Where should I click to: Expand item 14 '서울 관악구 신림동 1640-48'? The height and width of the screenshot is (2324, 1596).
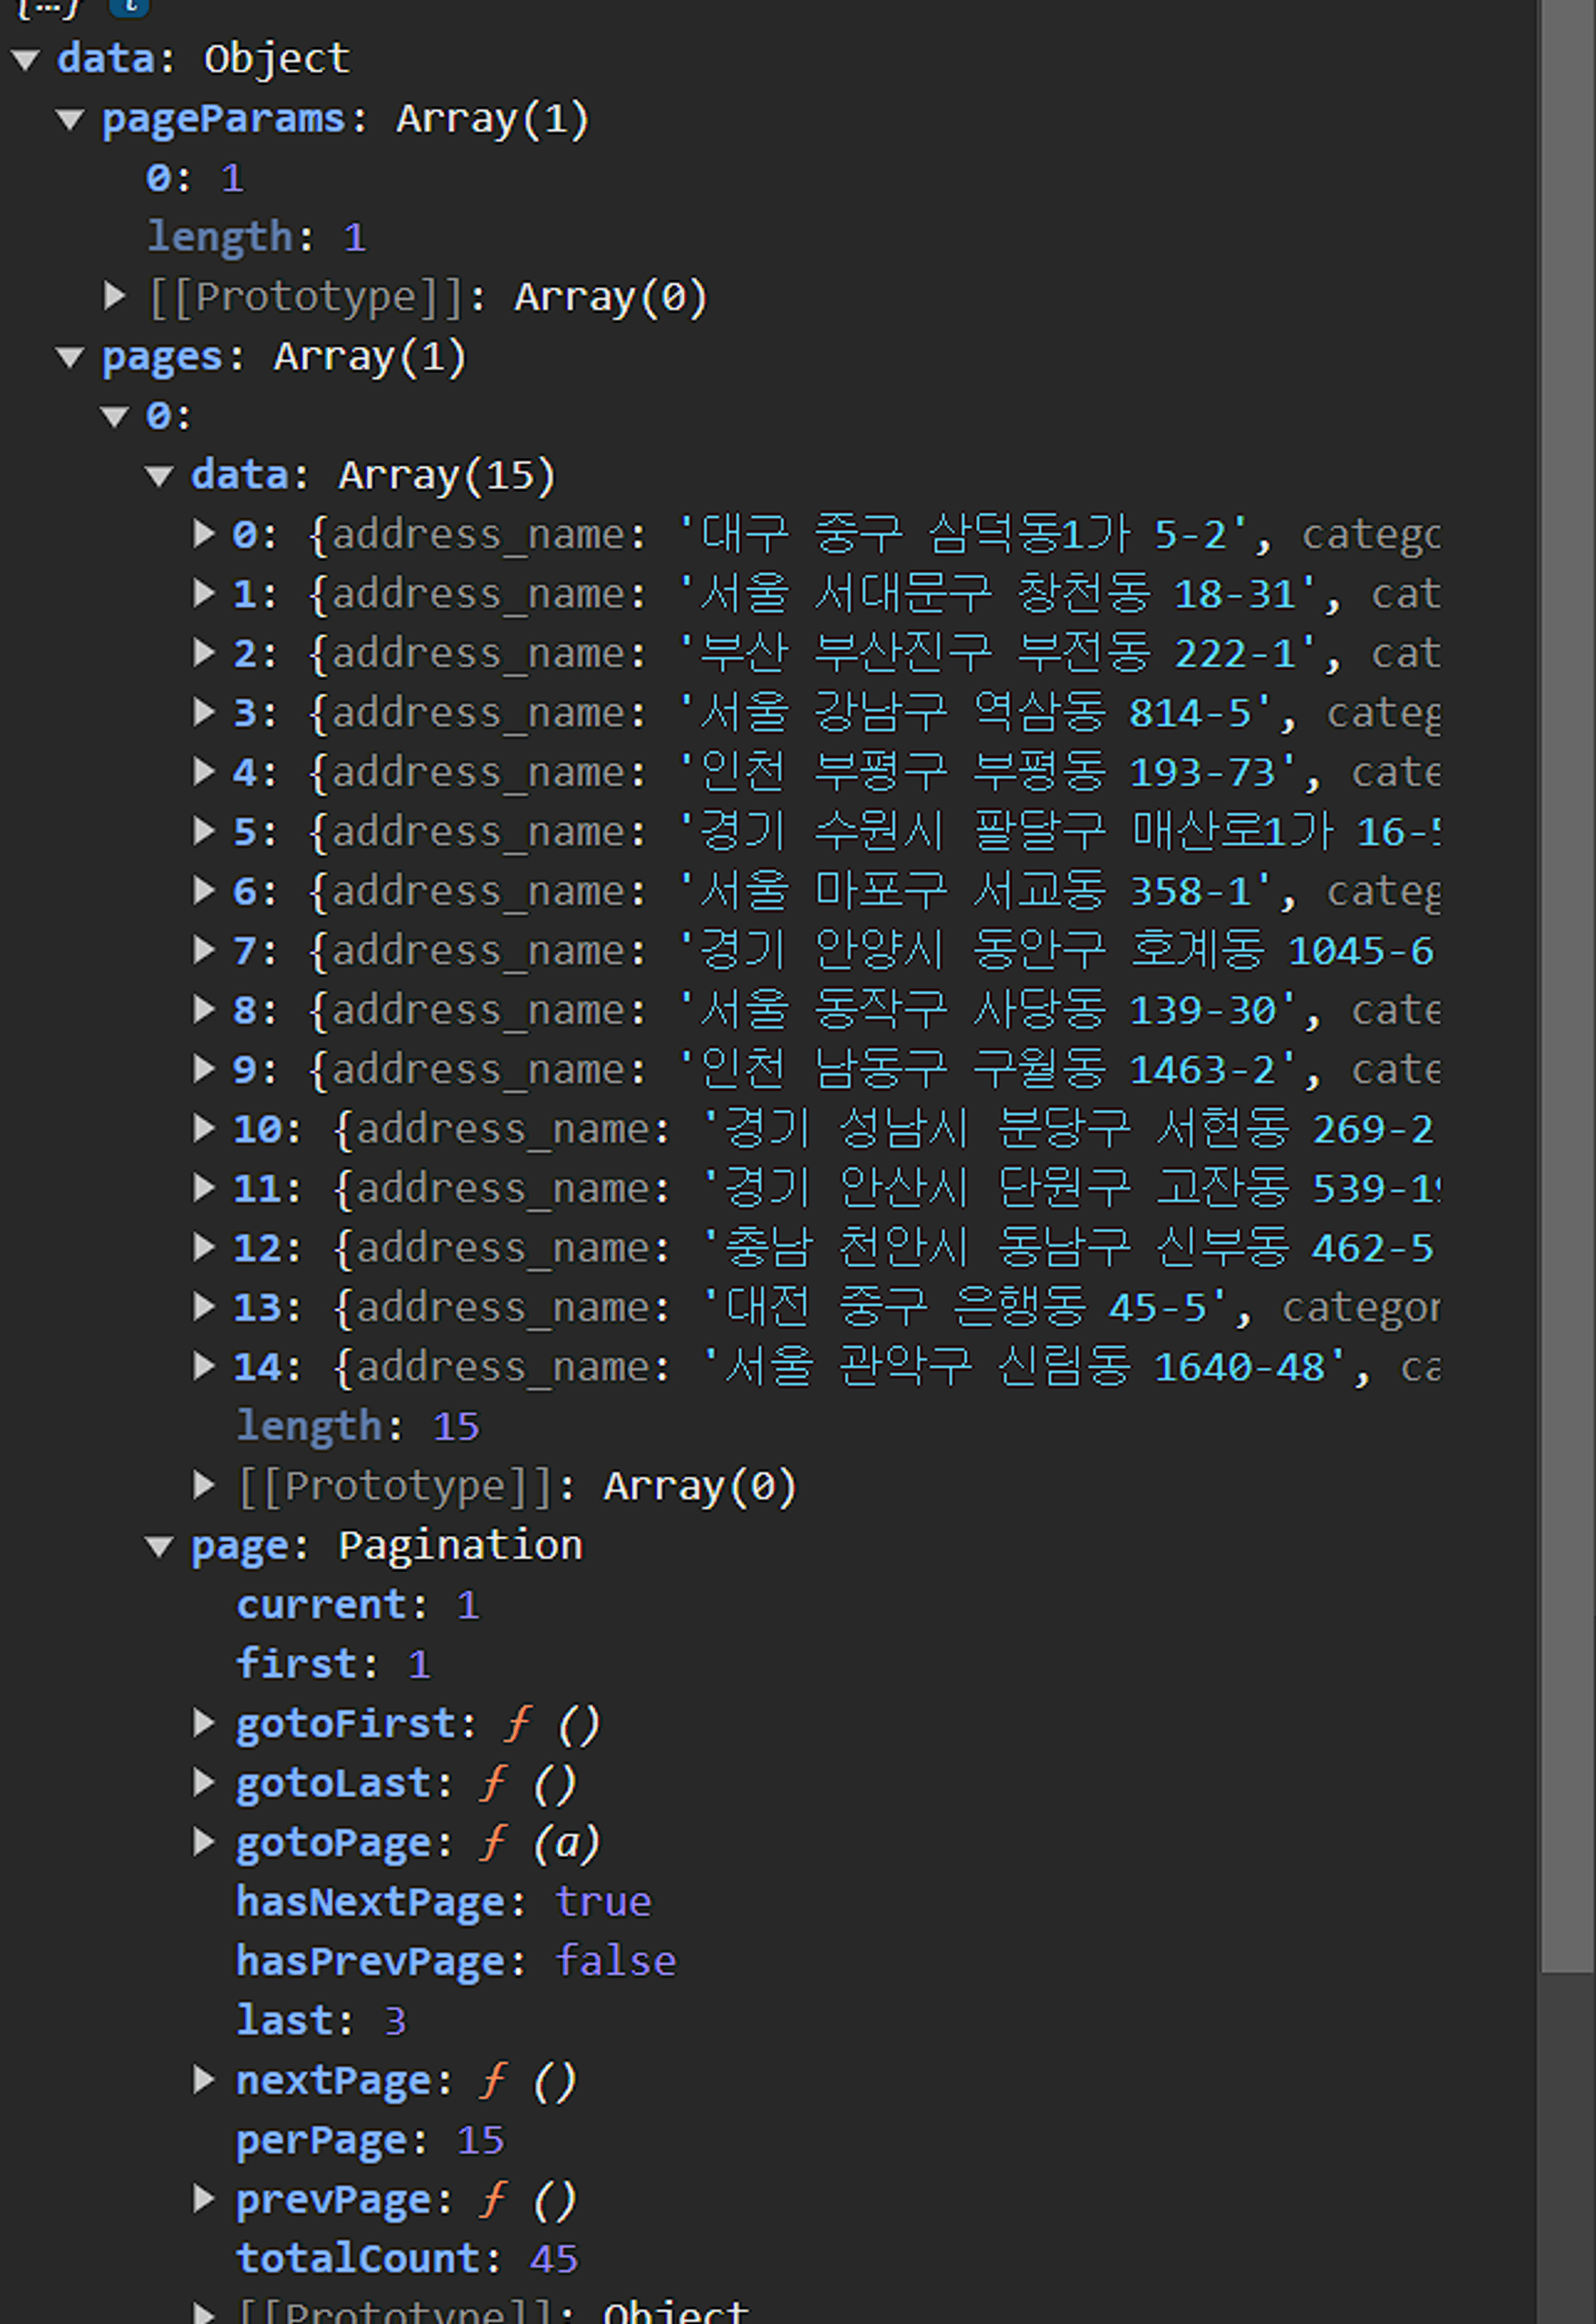click(x=204, y=1367)
